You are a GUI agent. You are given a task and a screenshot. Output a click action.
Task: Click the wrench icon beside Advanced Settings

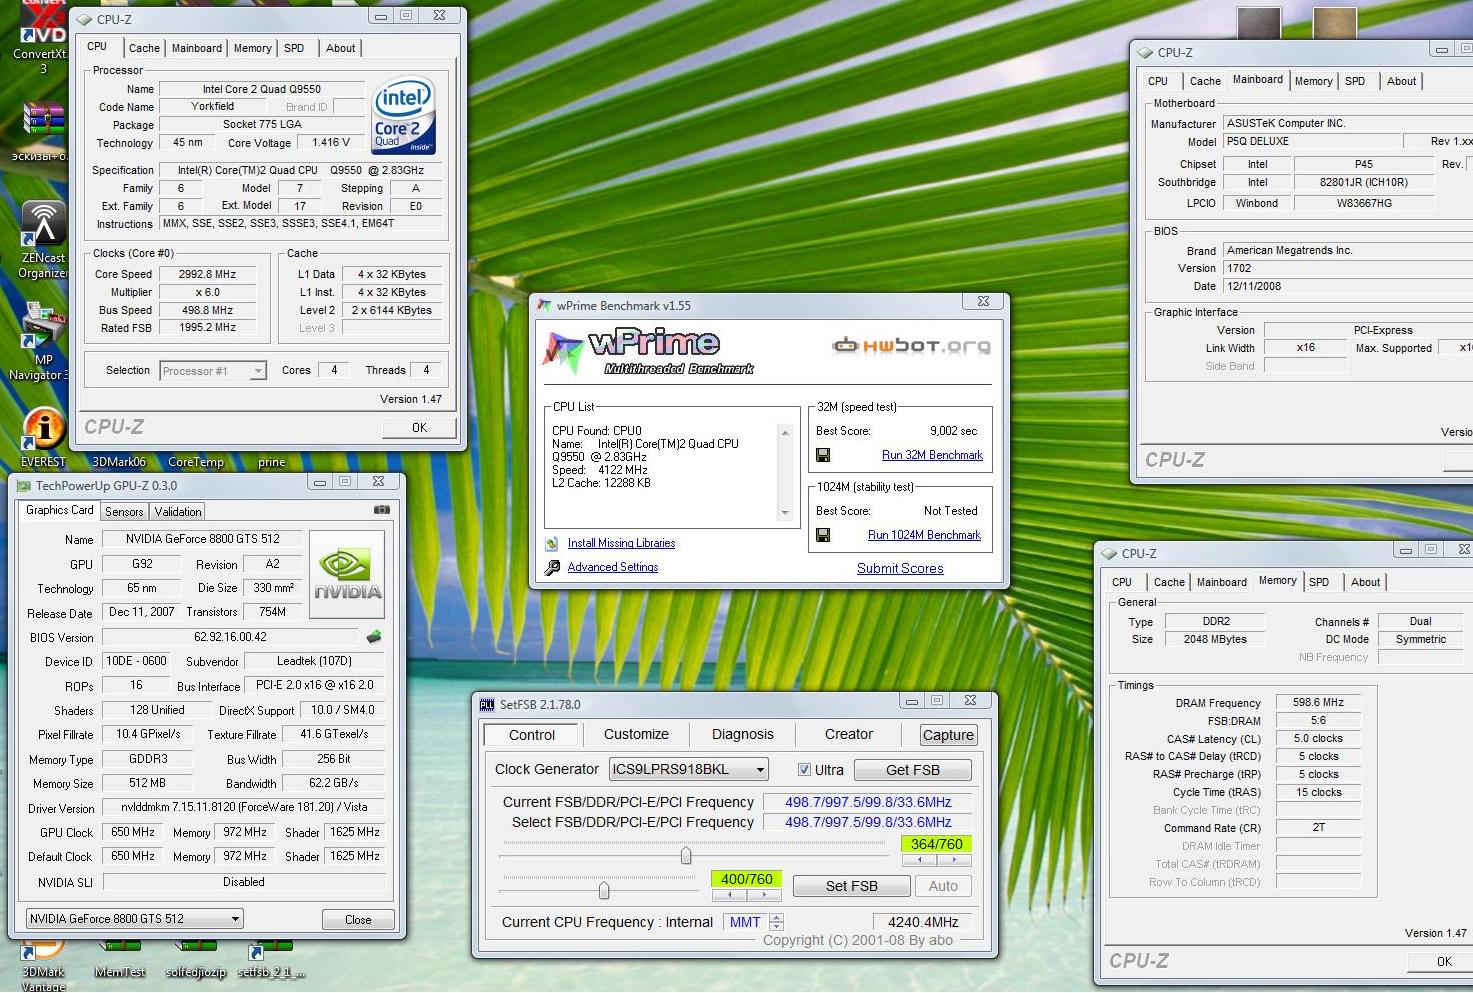[552, 567]
